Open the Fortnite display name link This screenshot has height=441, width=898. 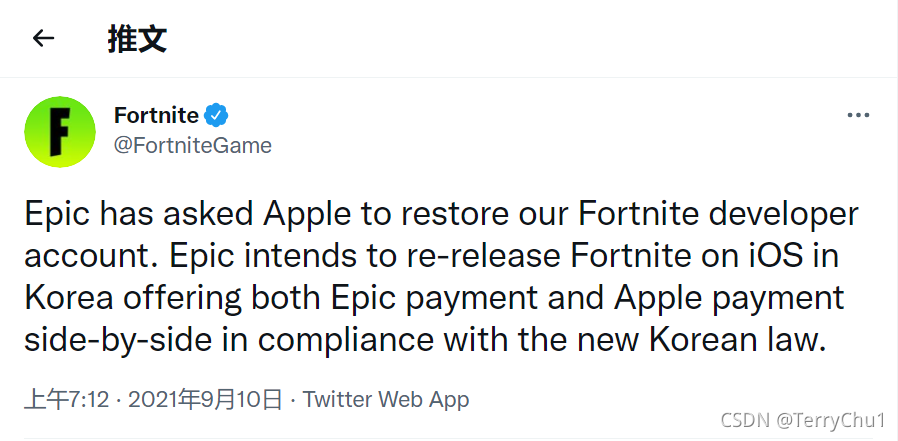156,115
